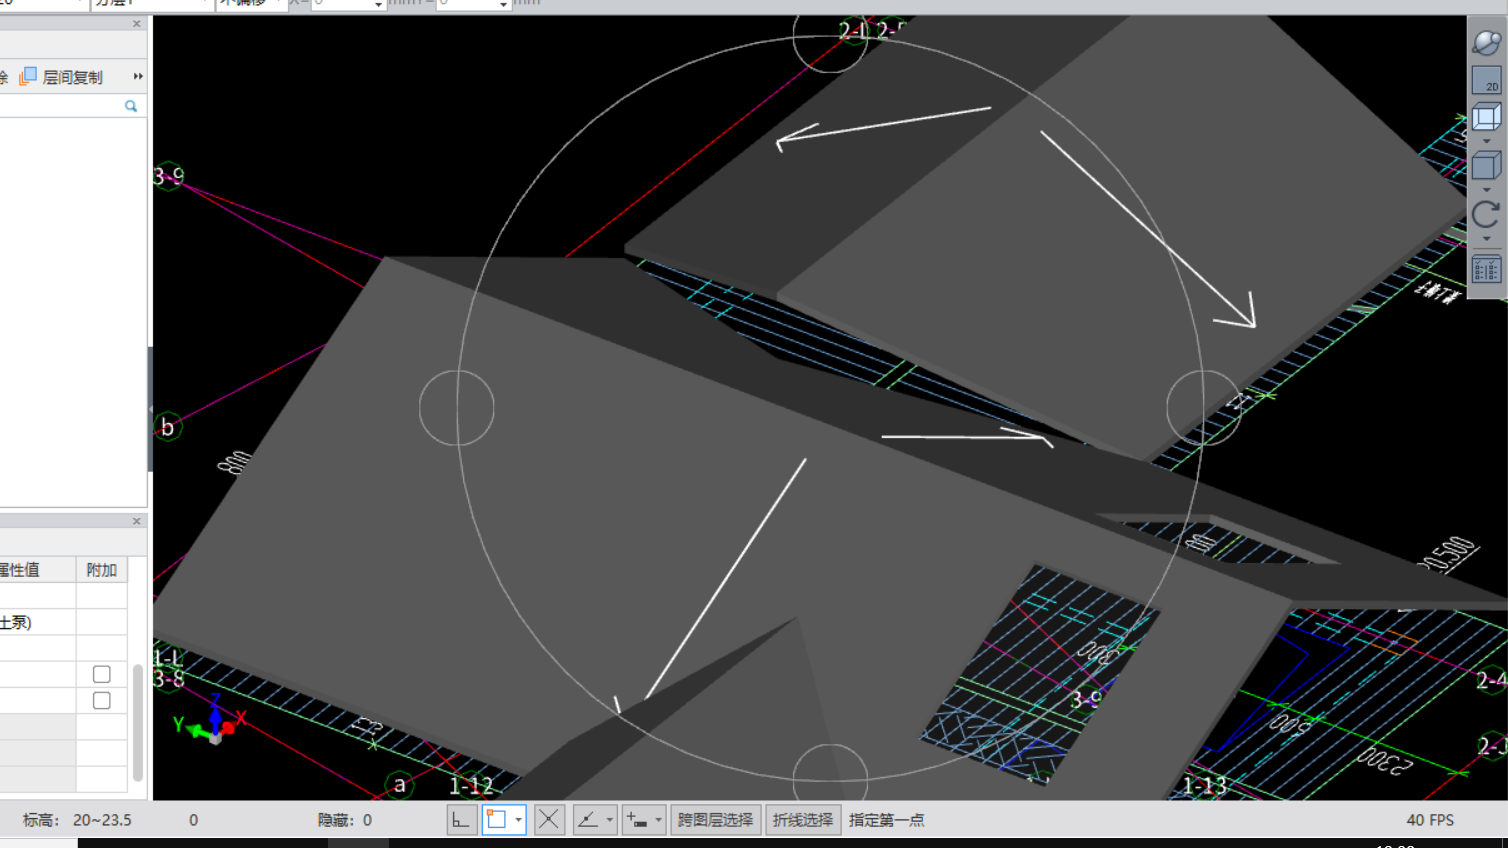Expand the solid cube display dropdown arrow
This screenshot has width=1508, height=848.
(1486, 189)
